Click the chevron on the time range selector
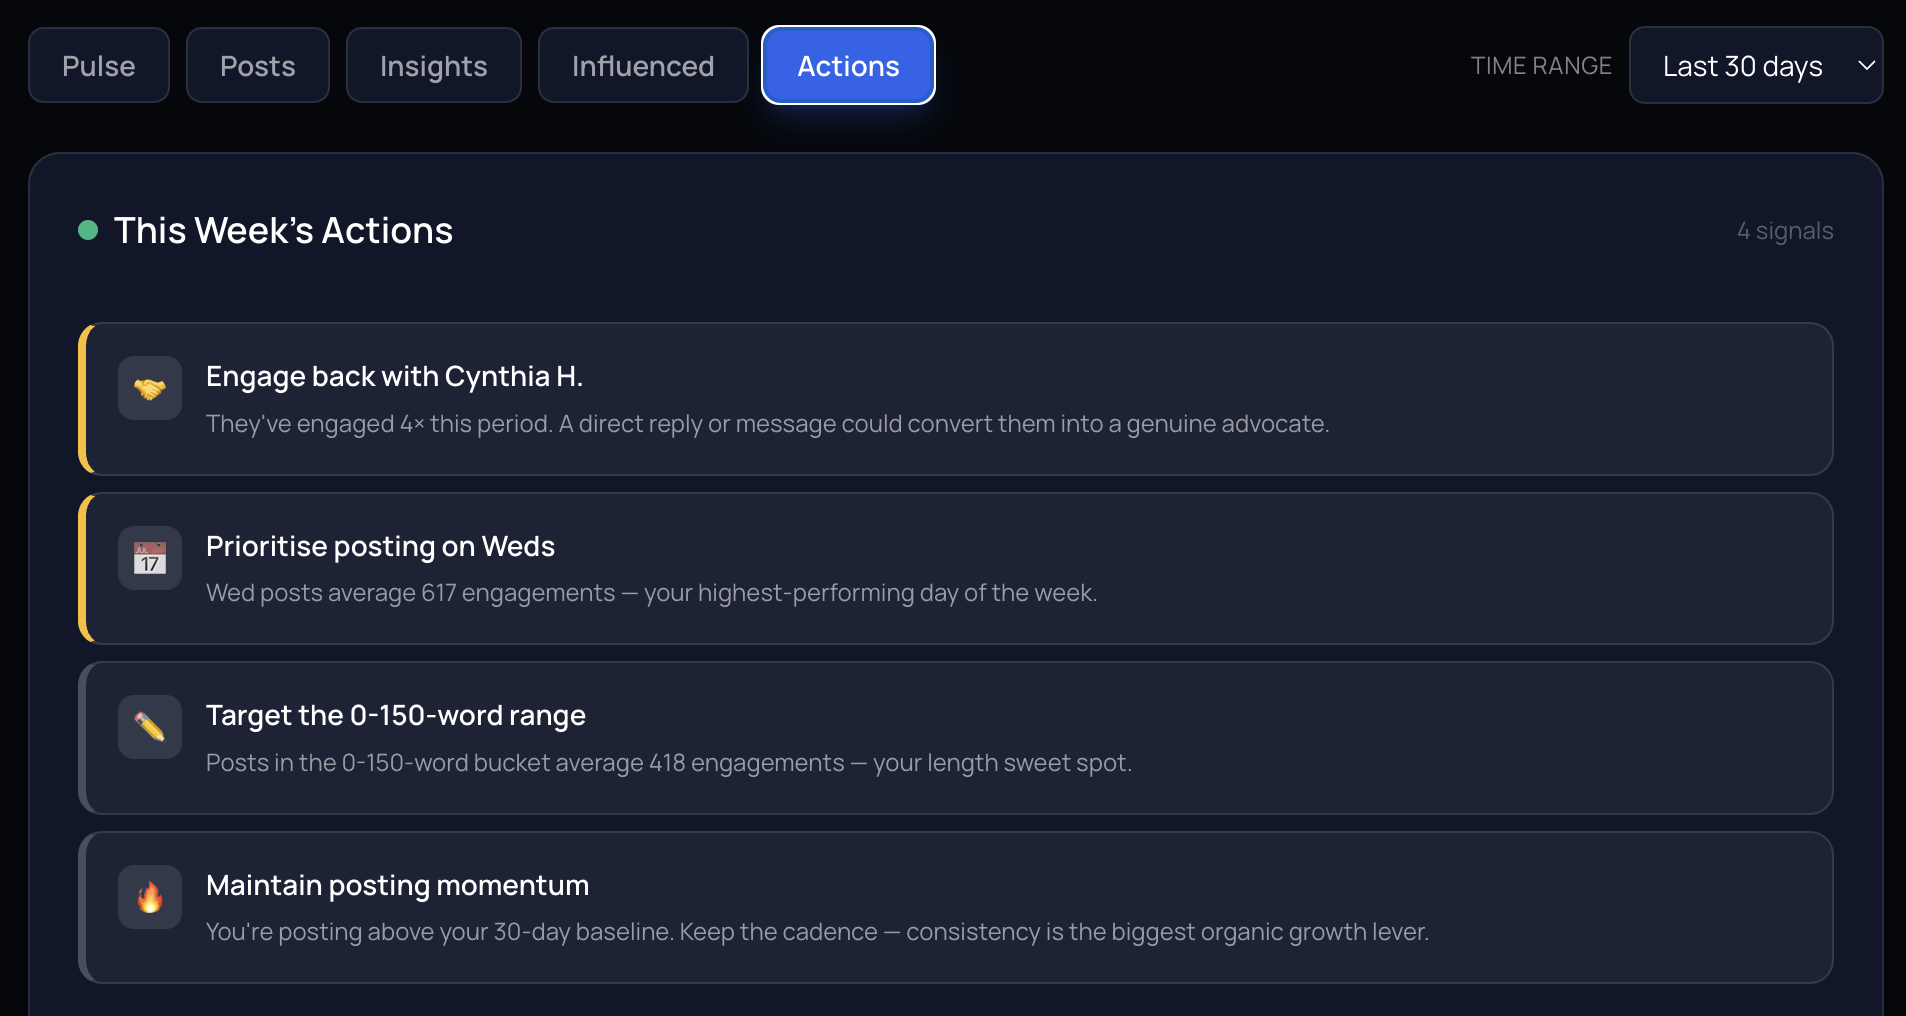This screenshot has height=1016, width=1906. [x=1868, y=65]
